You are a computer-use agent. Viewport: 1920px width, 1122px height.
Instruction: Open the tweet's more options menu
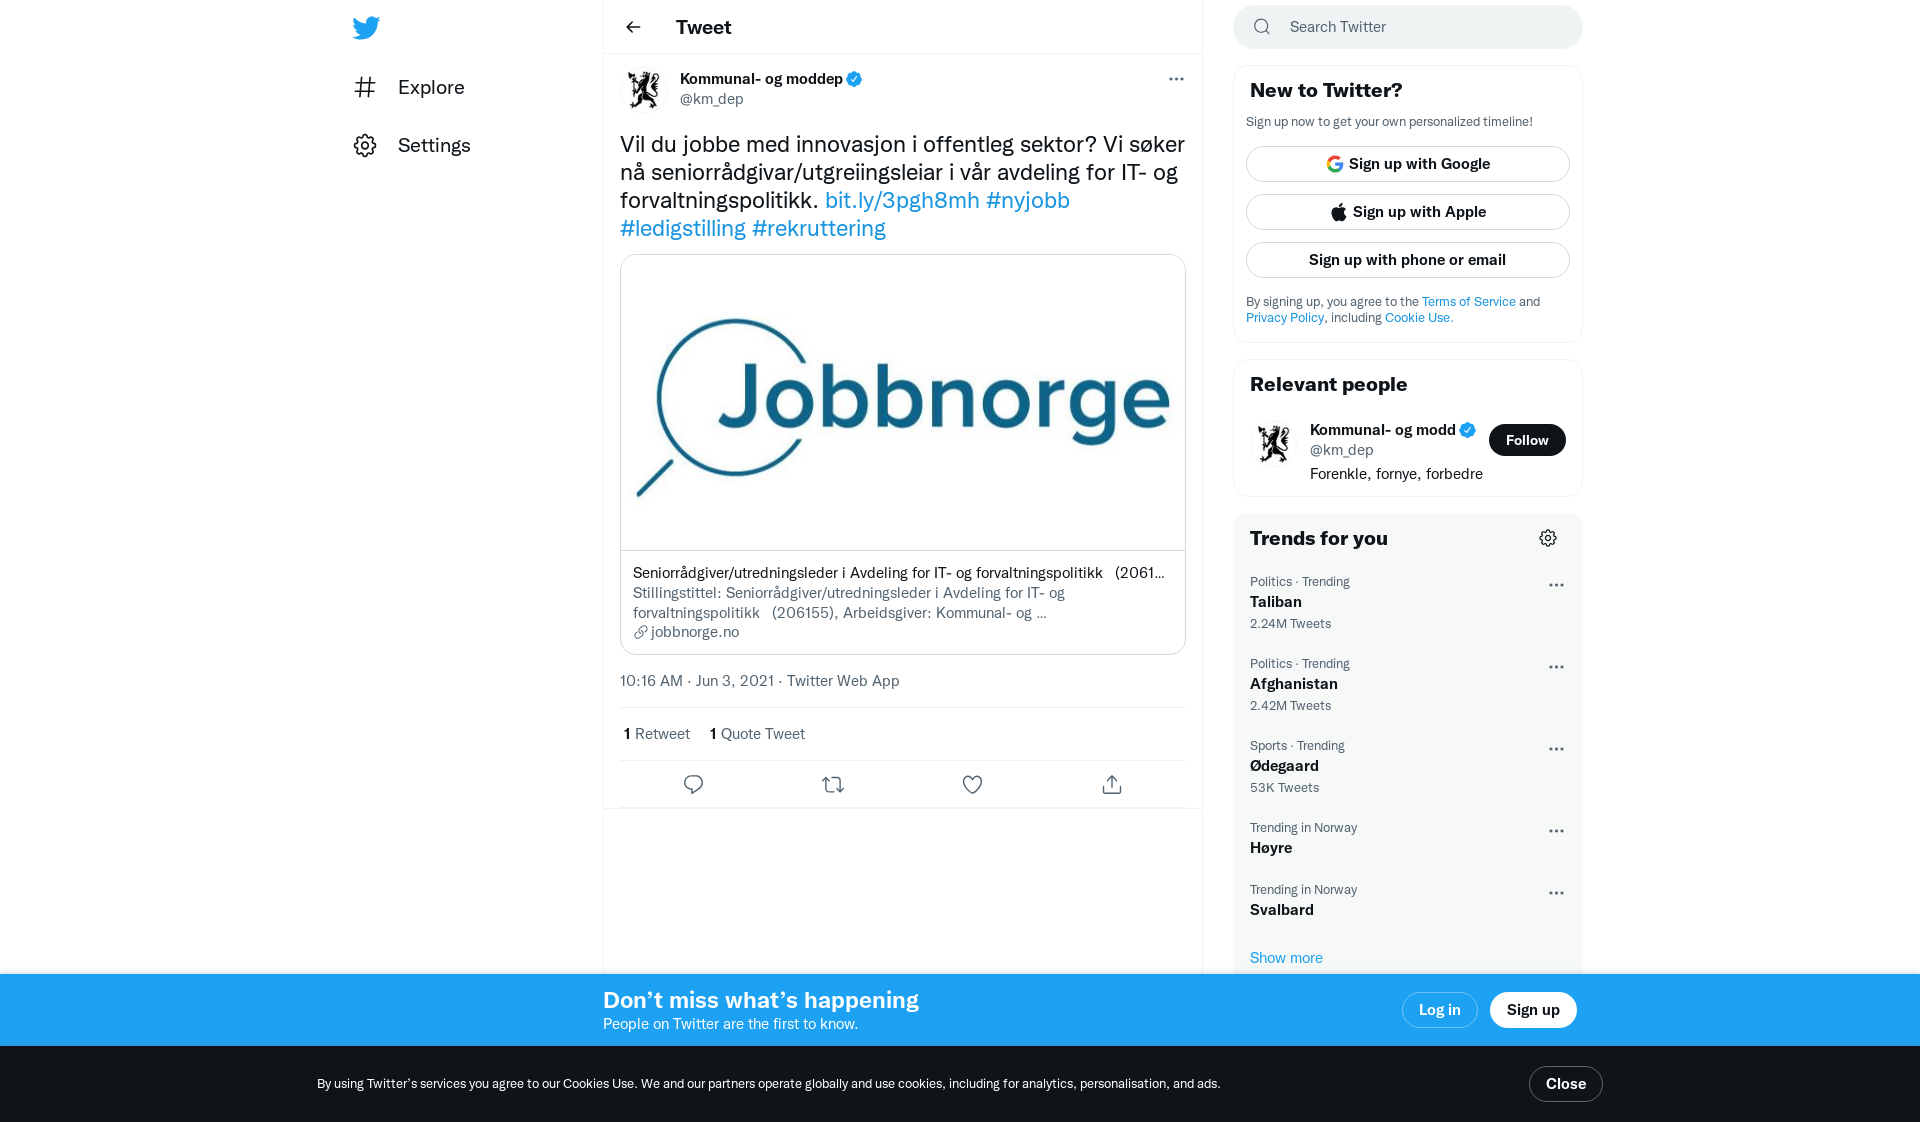(x=1176, y=79)
